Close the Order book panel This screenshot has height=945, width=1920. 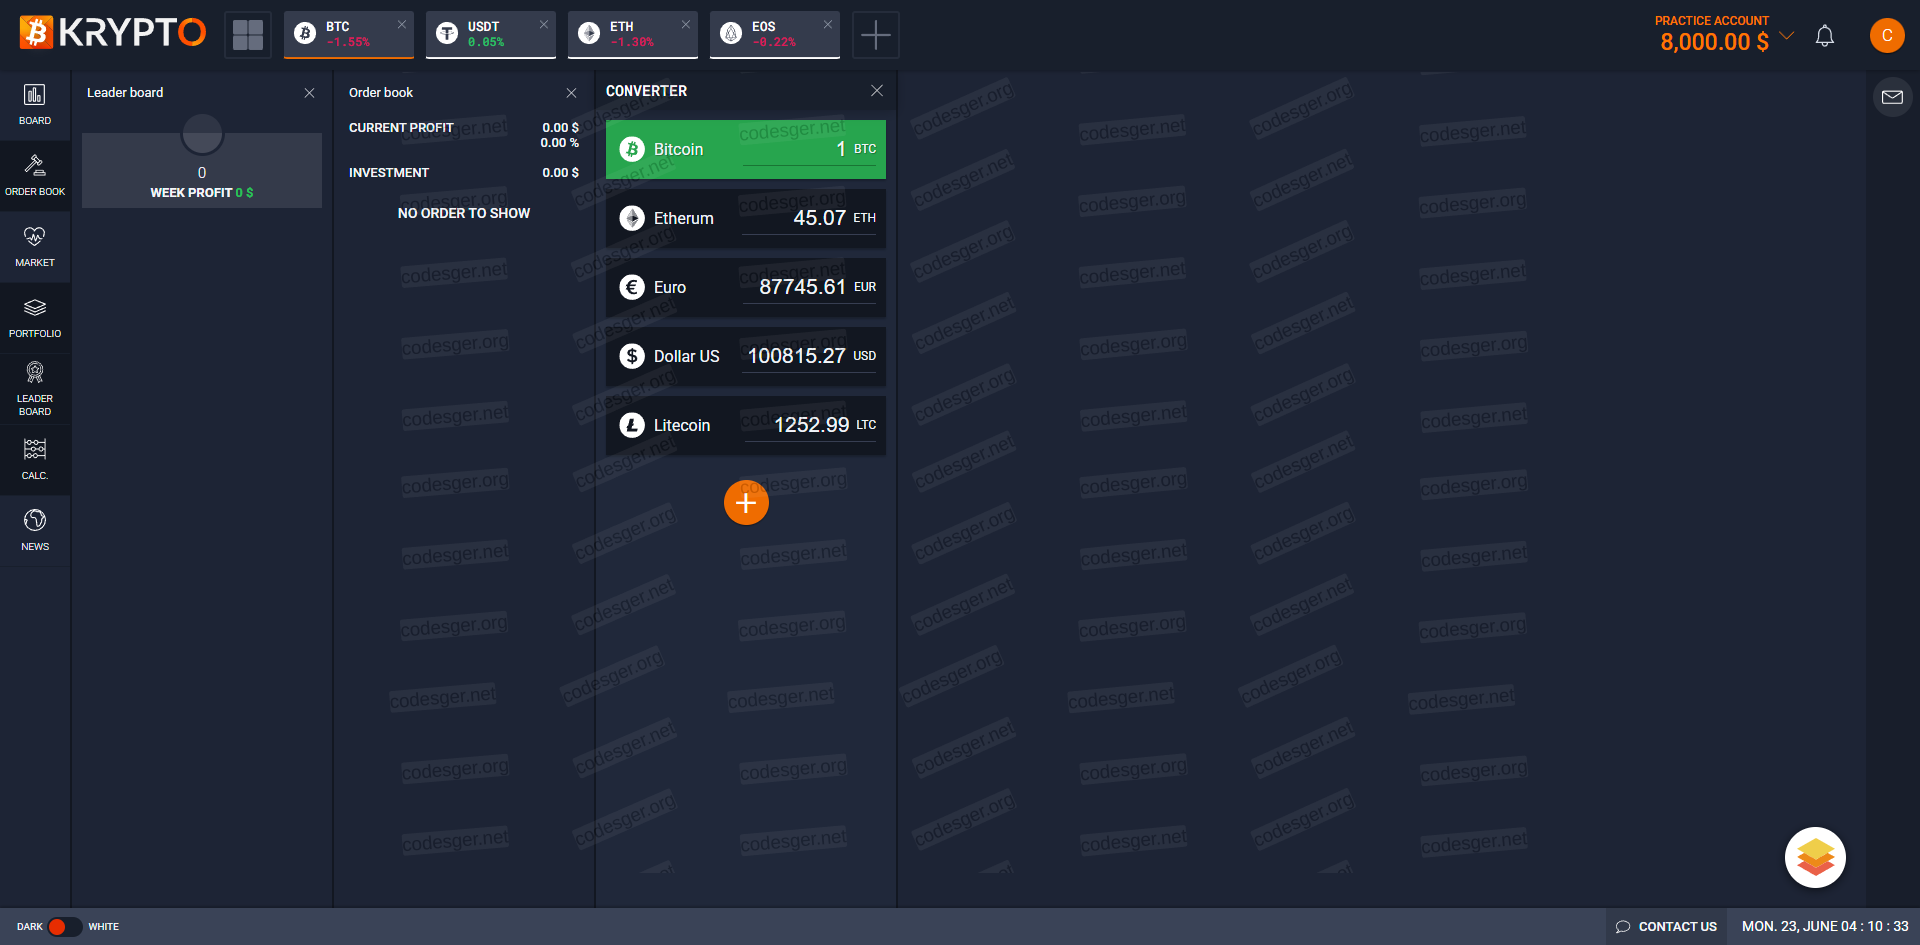pos(571,93)
